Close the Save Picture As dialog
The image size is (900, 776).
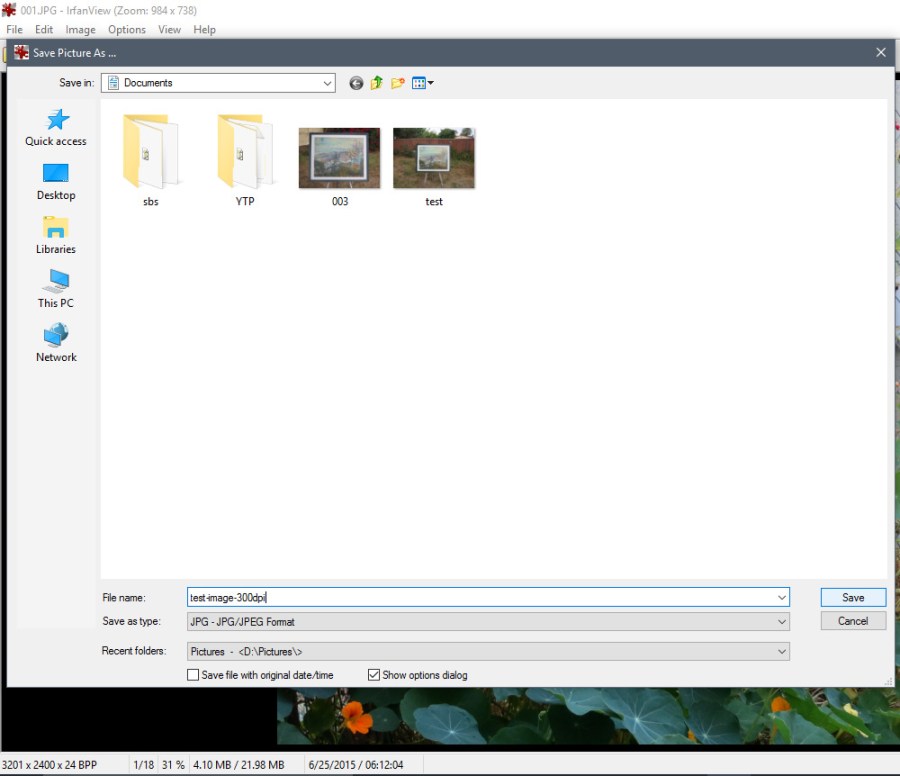[880, 53]
